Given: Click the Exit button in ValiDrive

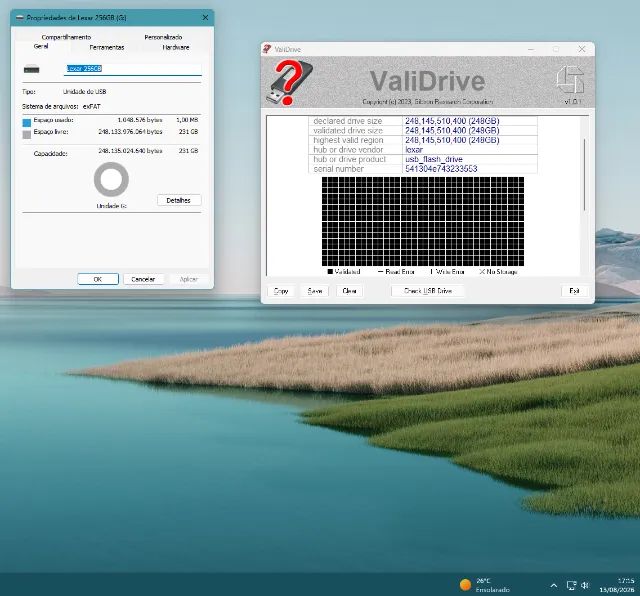Looking at the screenshot, I should pos(574,291).
